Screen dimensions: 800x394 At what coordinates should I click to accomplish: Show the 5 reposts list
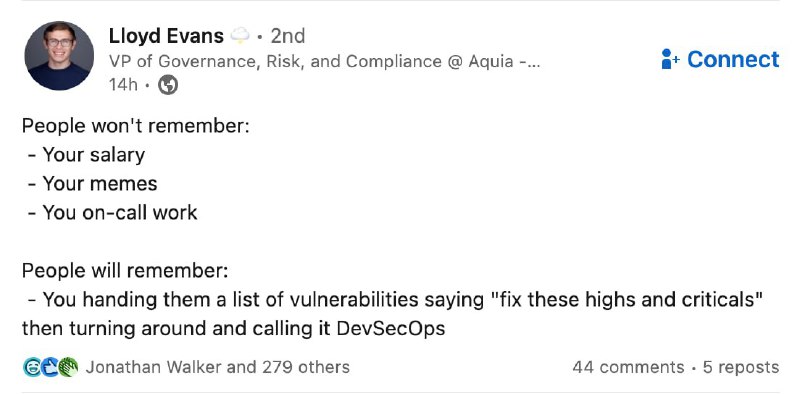pyautogui.click(x=741, y=367)
